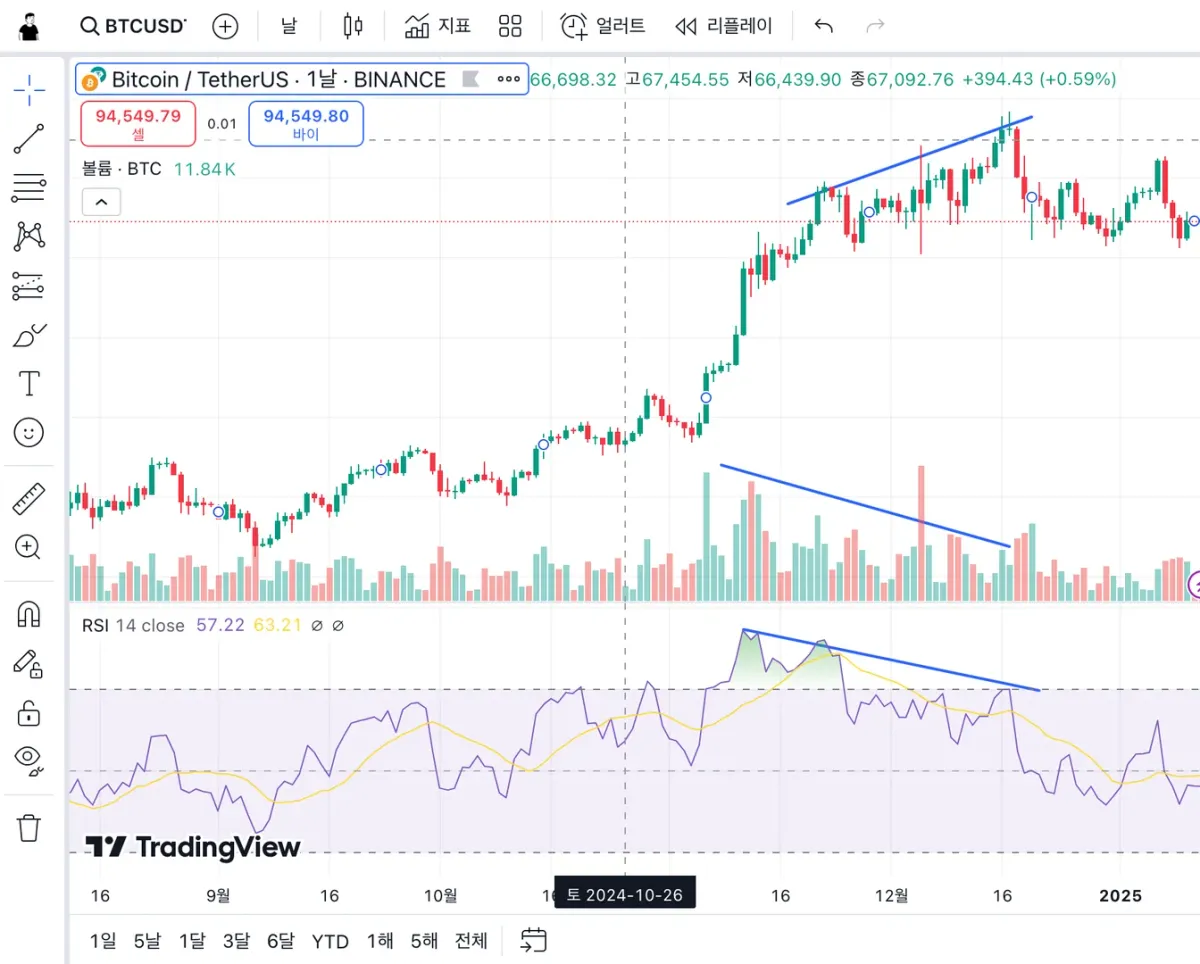This screenshot has height=964, width=1200.
Task: Open the chart layout templates grid
Action: [x=510, y=26]
